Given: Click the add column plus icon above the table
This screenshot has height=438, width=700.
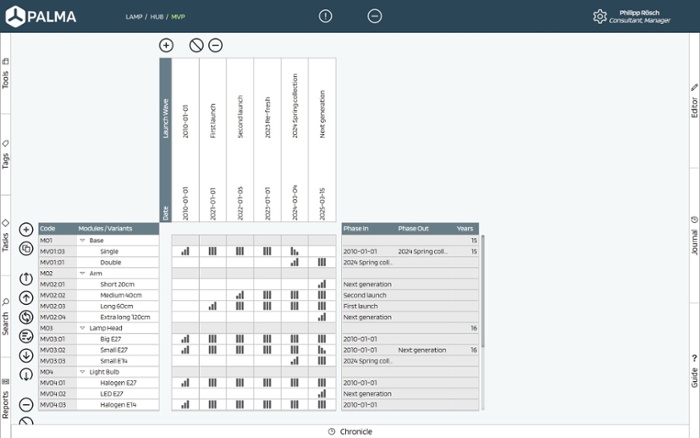Looking at the screenshot, I should coord(166,45).
